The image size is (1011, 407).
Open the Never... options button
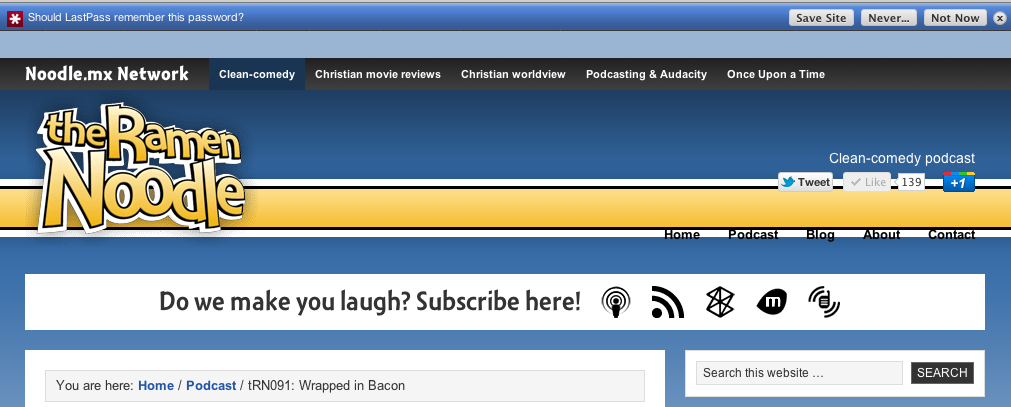[888, 18]
